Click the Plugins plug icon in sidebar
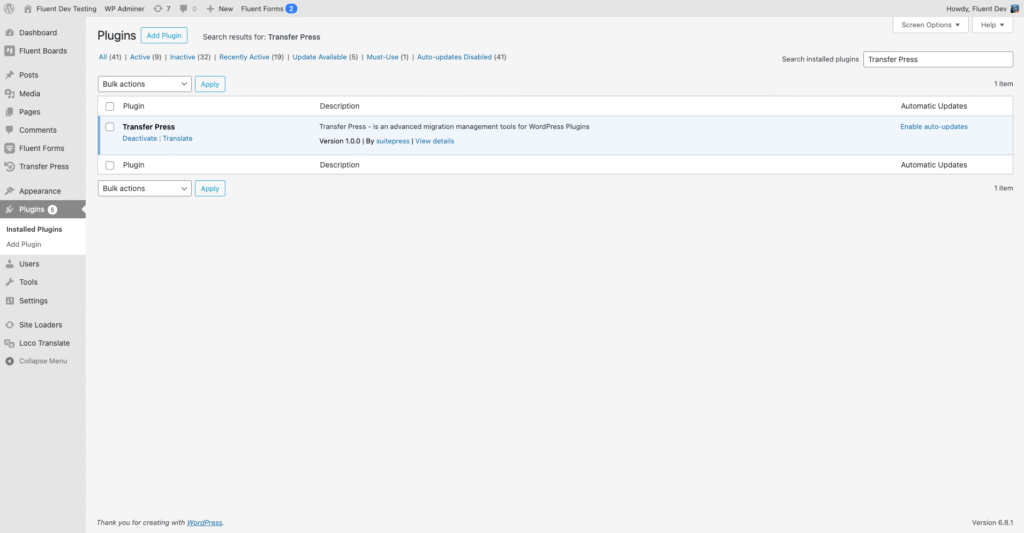Viewport: 1024px width, 533px height. point(10,210)
